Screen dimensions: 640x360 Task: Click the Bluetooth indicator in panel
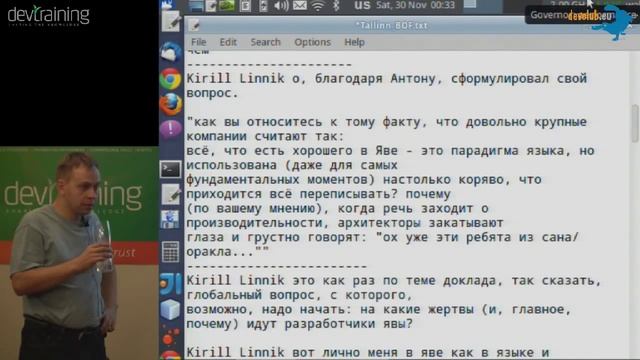click(x=336, y=6)
